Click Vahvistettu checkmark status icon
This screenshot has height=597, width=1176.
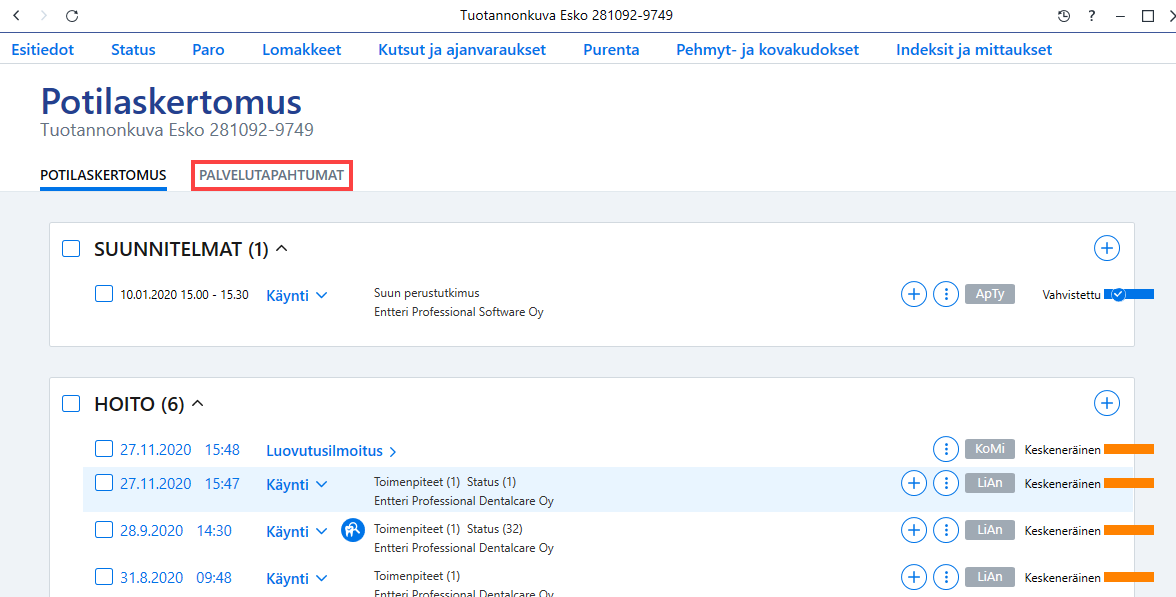pyautogui.click(x=1118, y=295)
